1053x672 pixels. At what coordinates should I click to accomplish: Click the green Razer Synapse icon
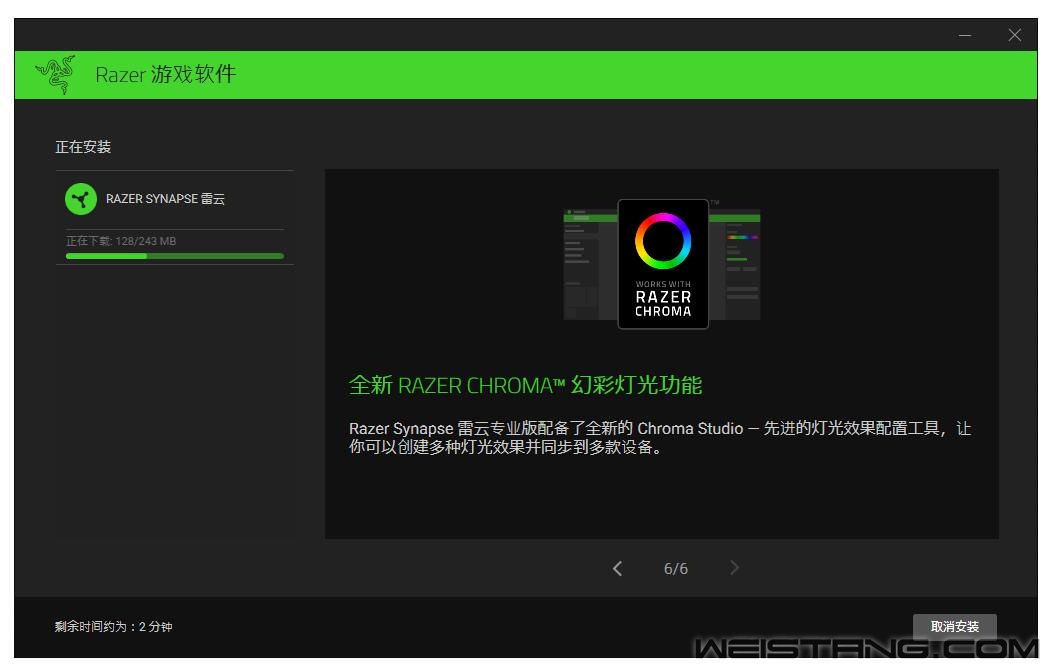tap(80, 199)
